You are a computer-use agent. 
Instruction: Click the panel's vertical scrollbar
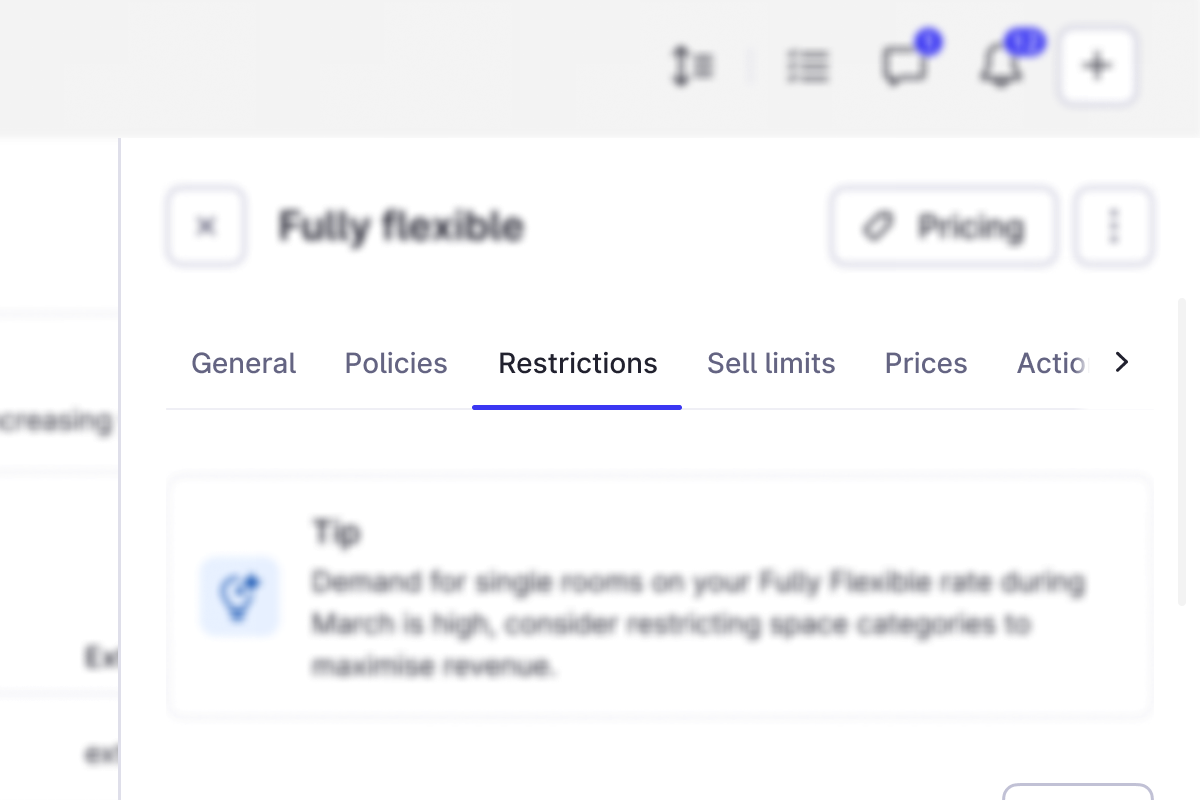click(x=1182, y=450)
